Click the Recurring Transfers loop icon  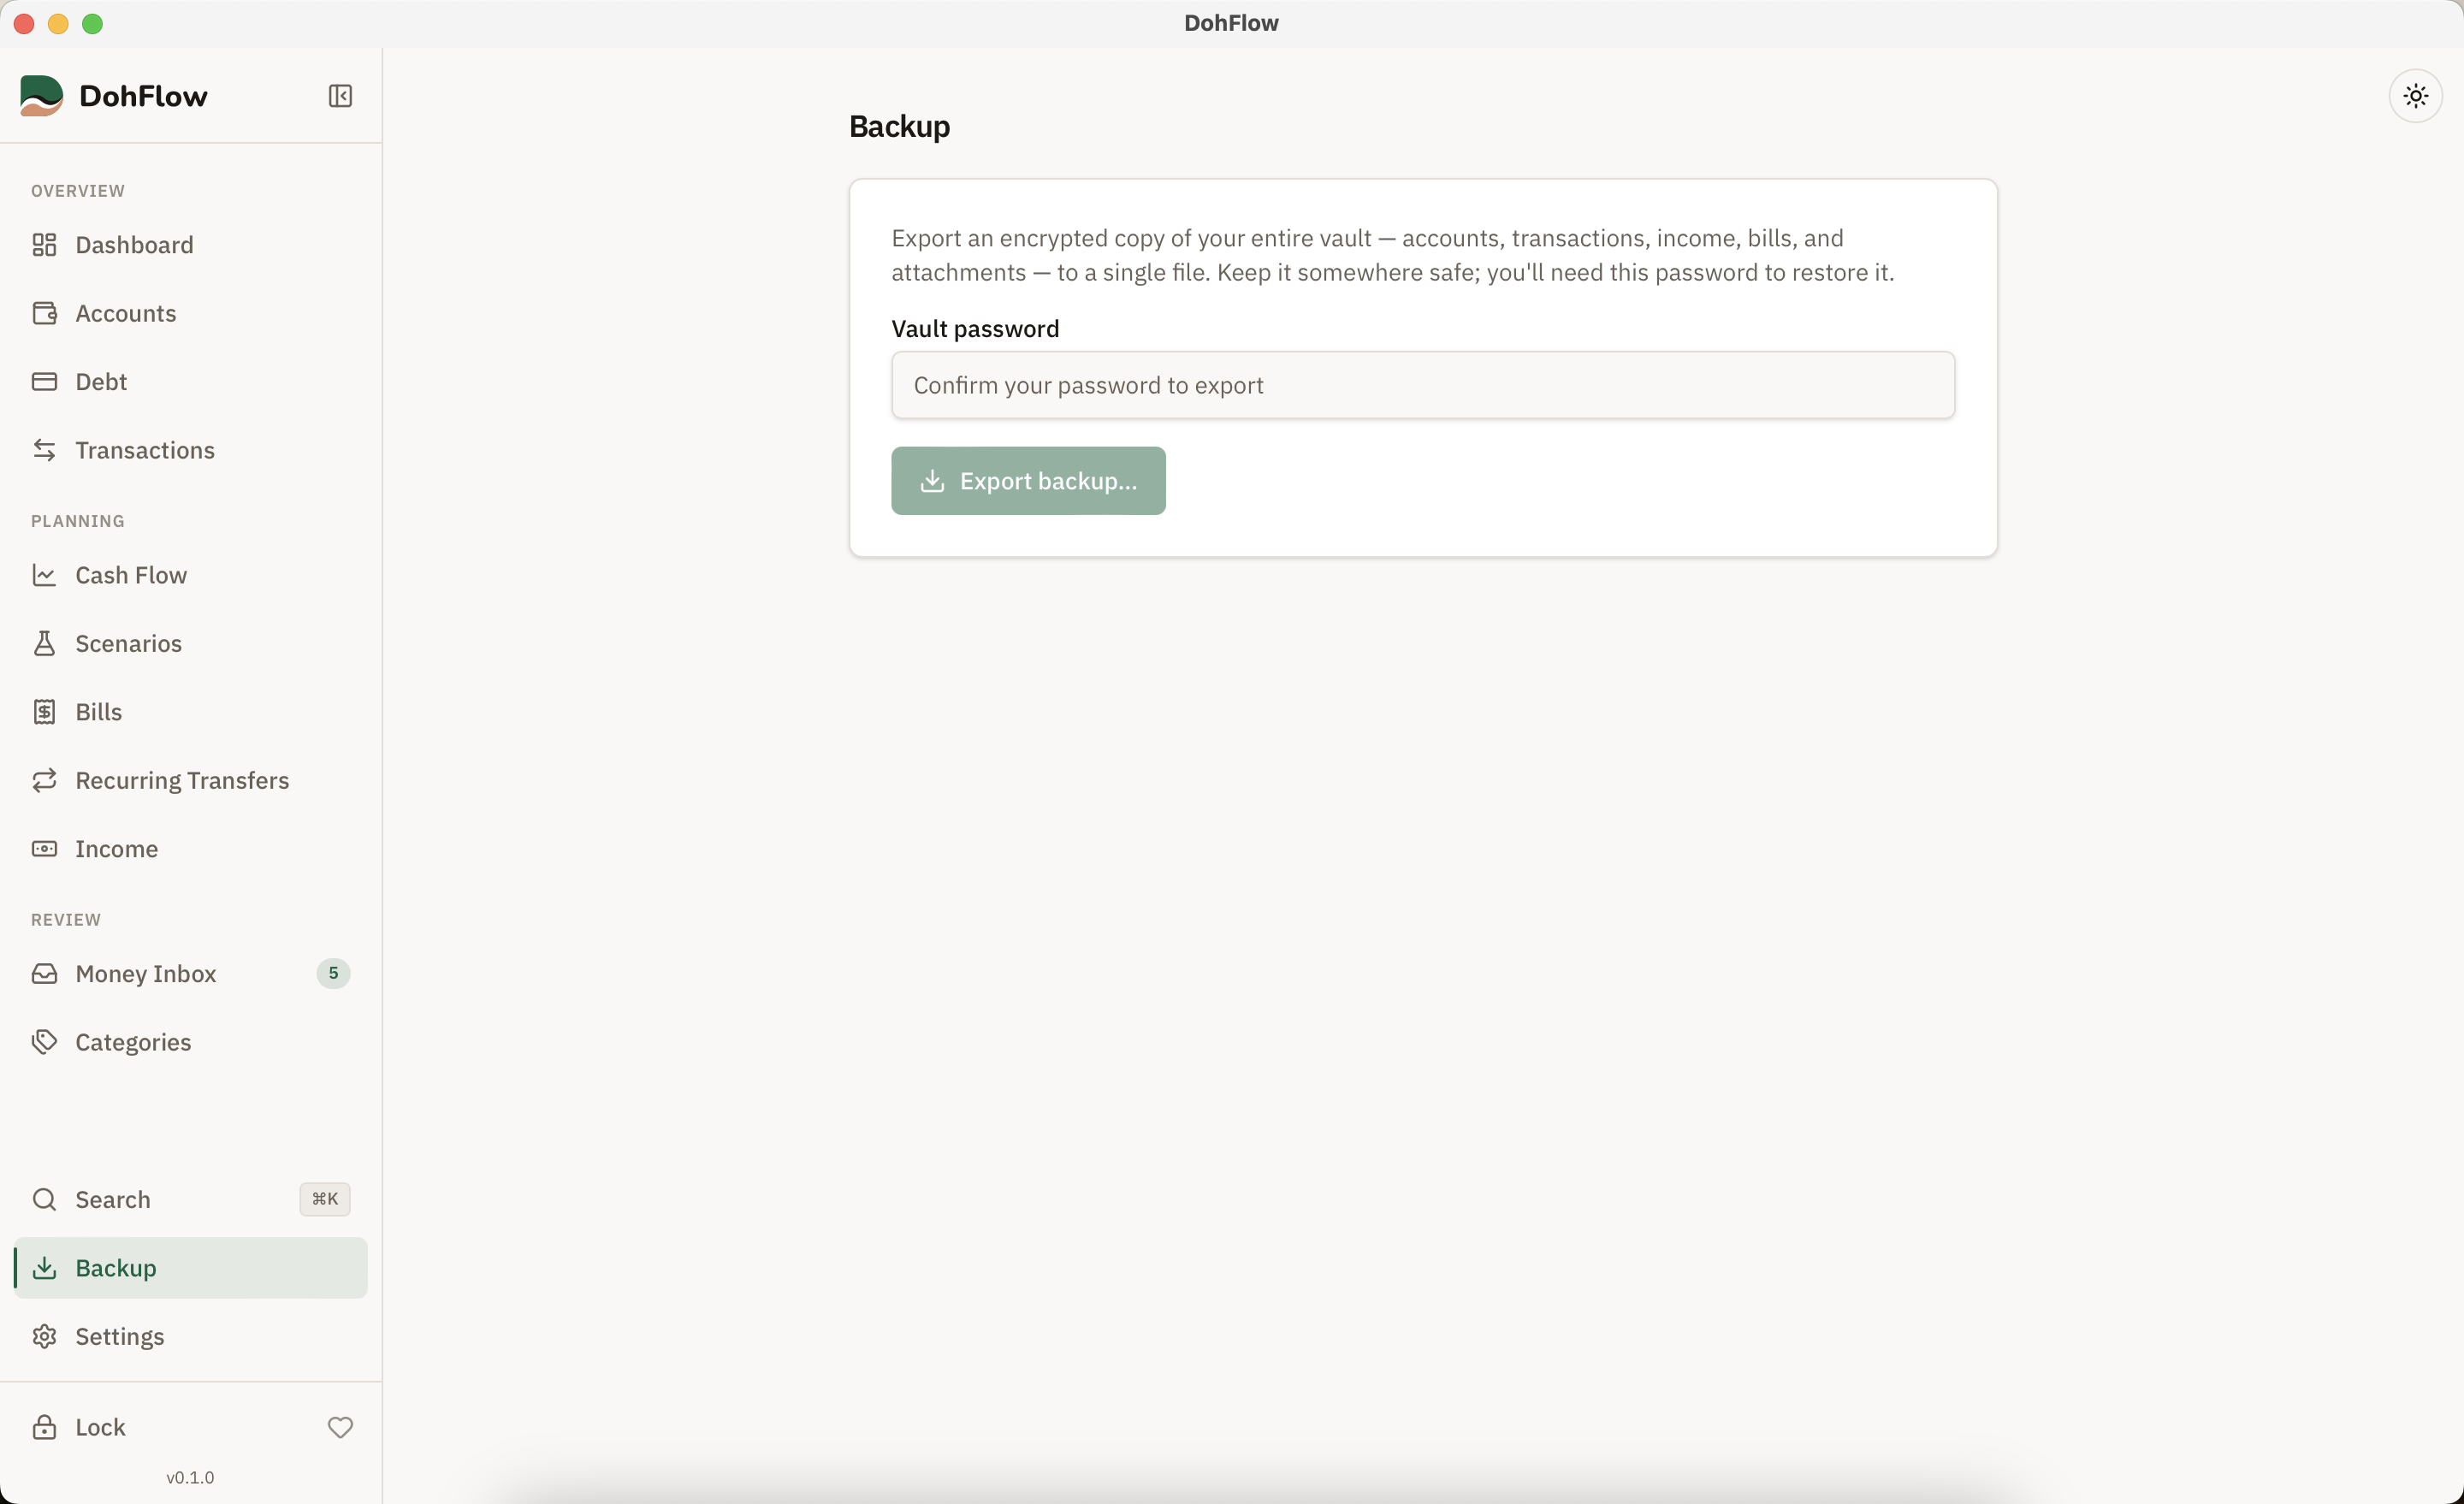(x=44, y=780)
